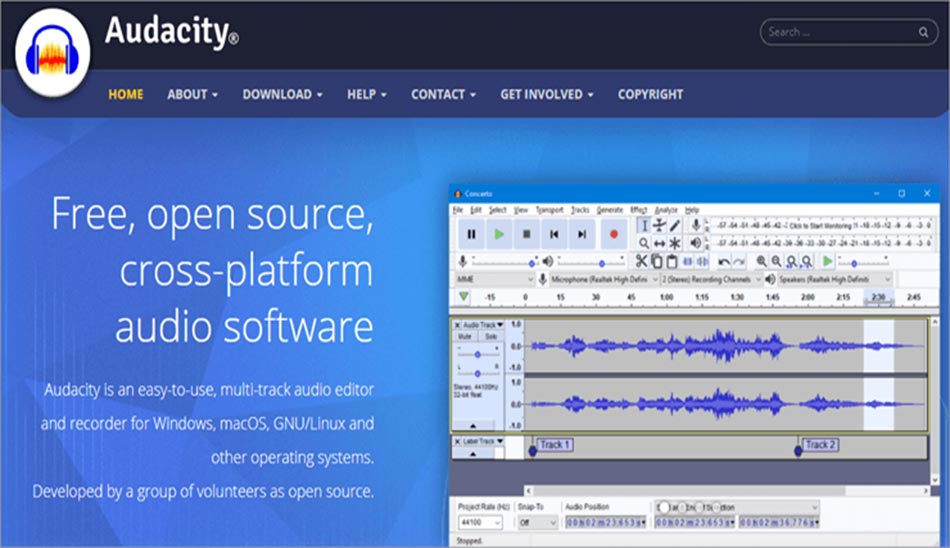Open the COPYRIGHT page link
The height and width of the screenshot is (548, 950).
[650, 95]
